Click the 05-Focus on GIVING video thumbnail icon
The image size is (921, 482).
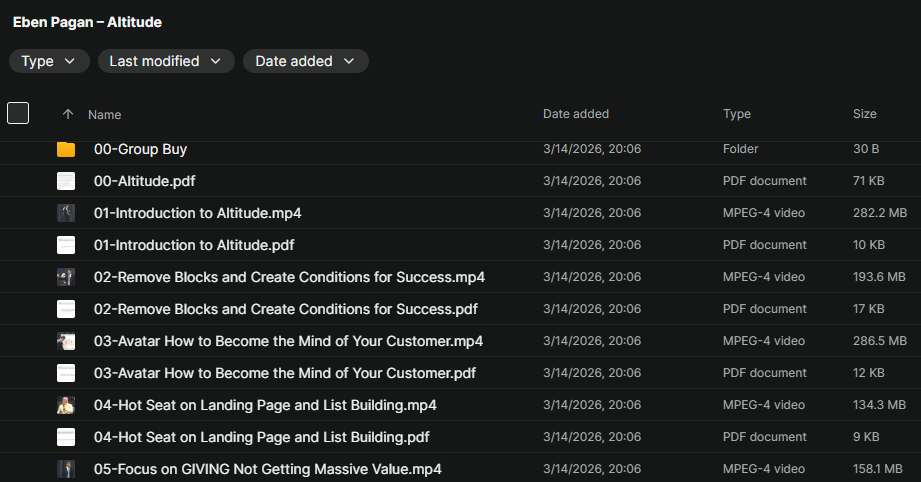[x=66, y=469]
